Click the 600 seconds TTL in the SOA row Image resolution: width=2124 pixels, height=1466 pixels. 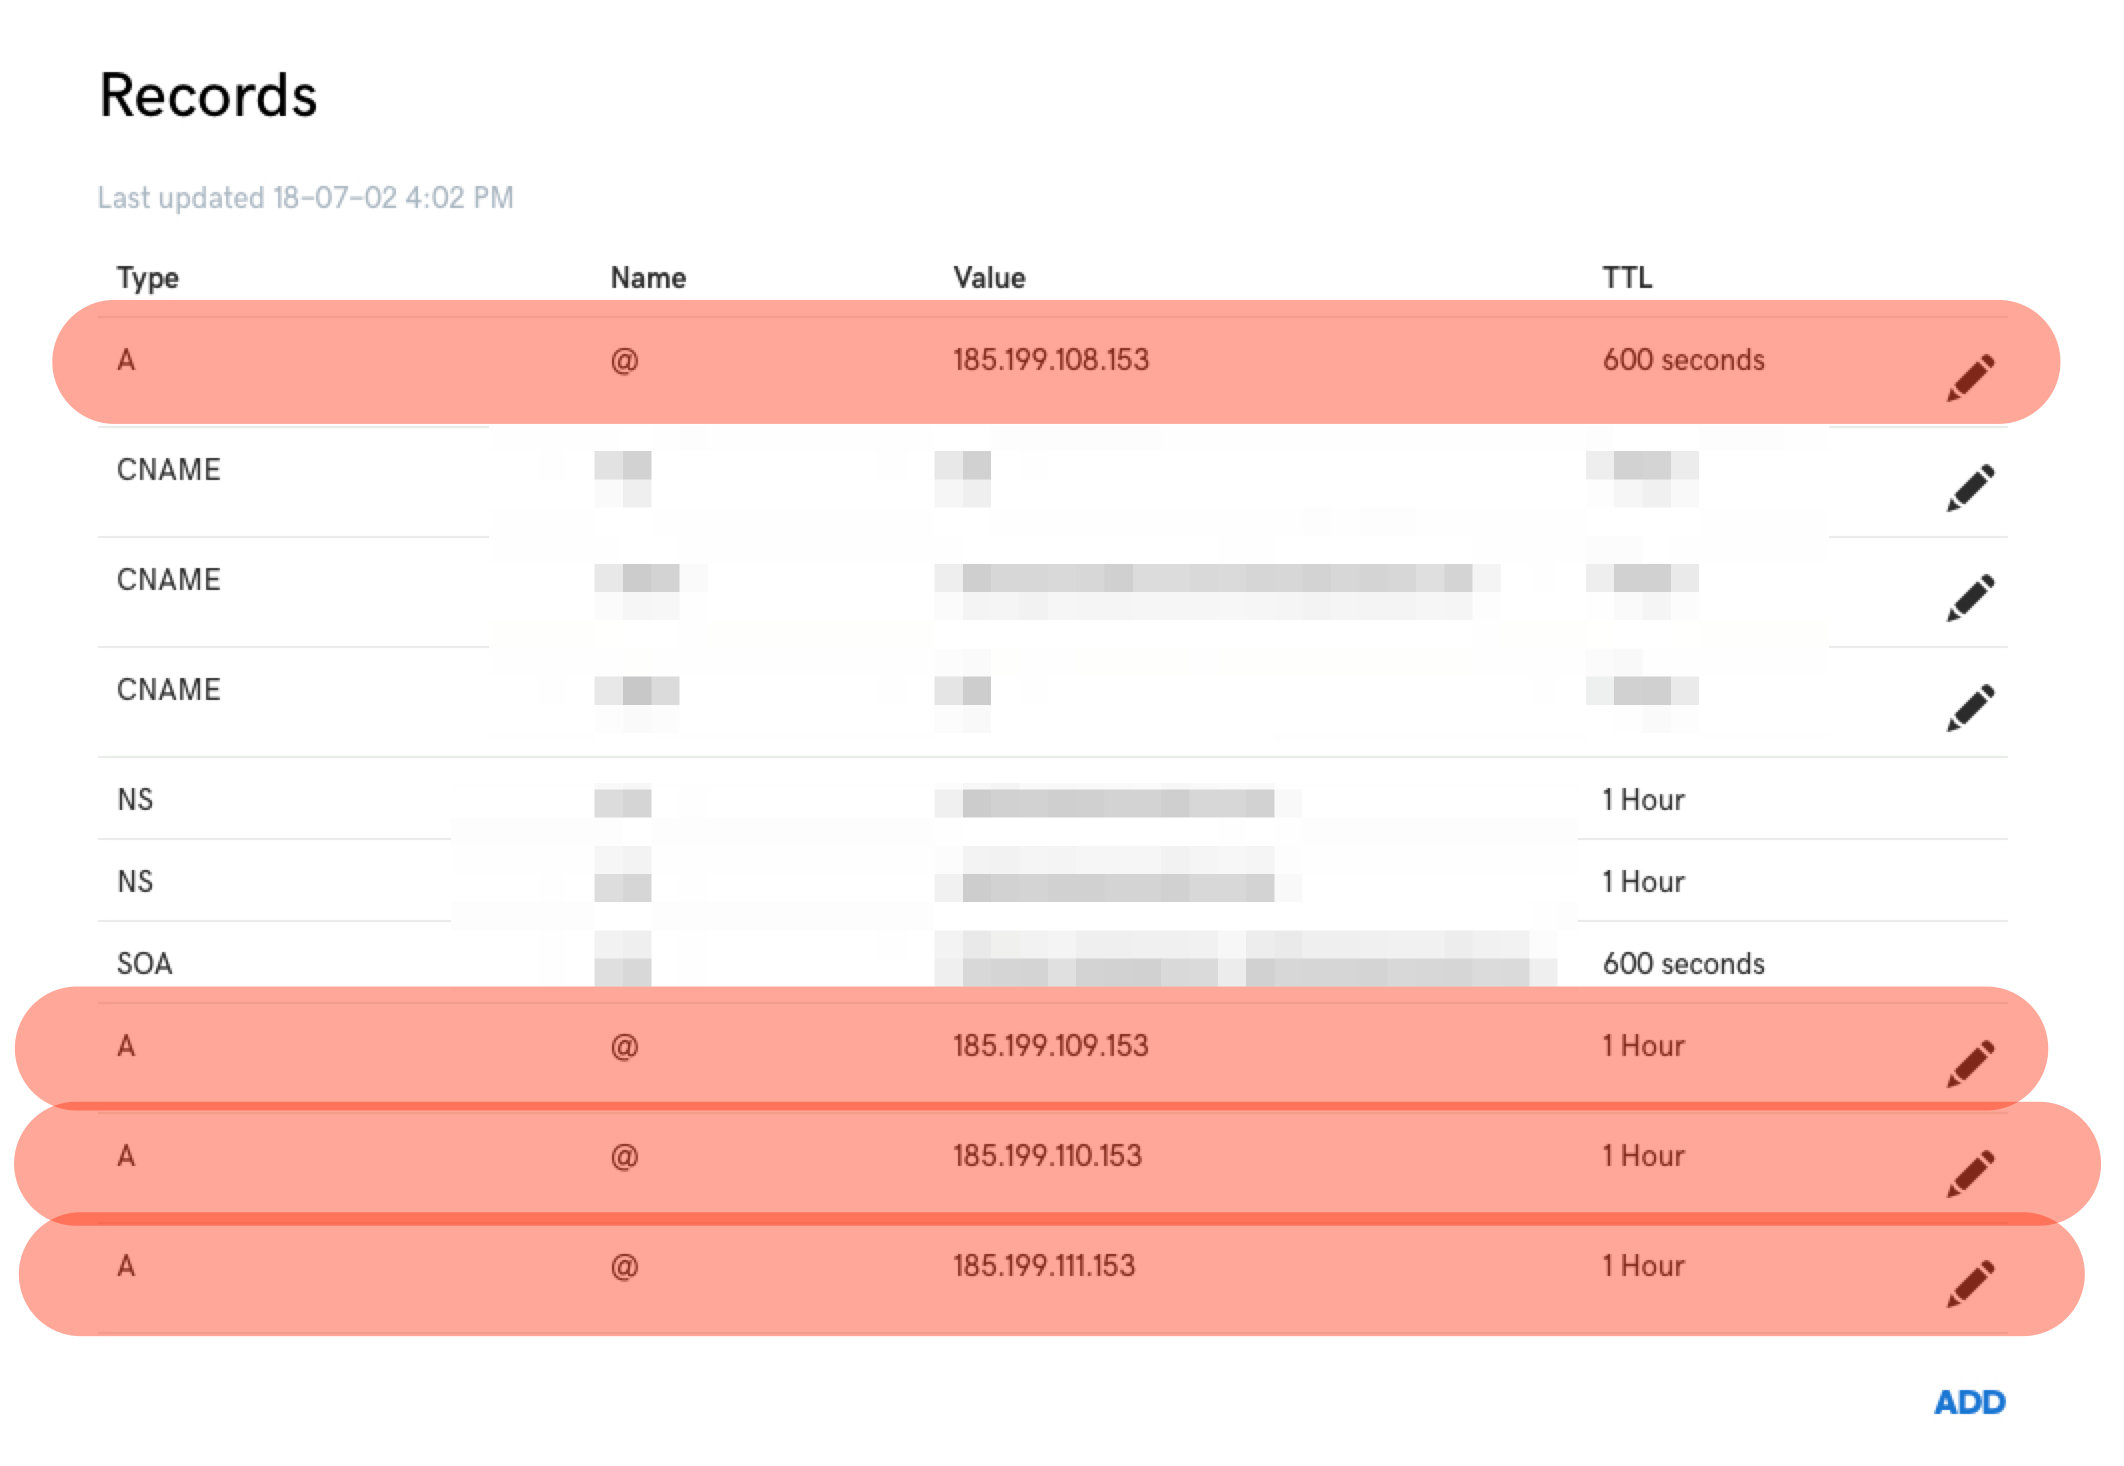1683,963
